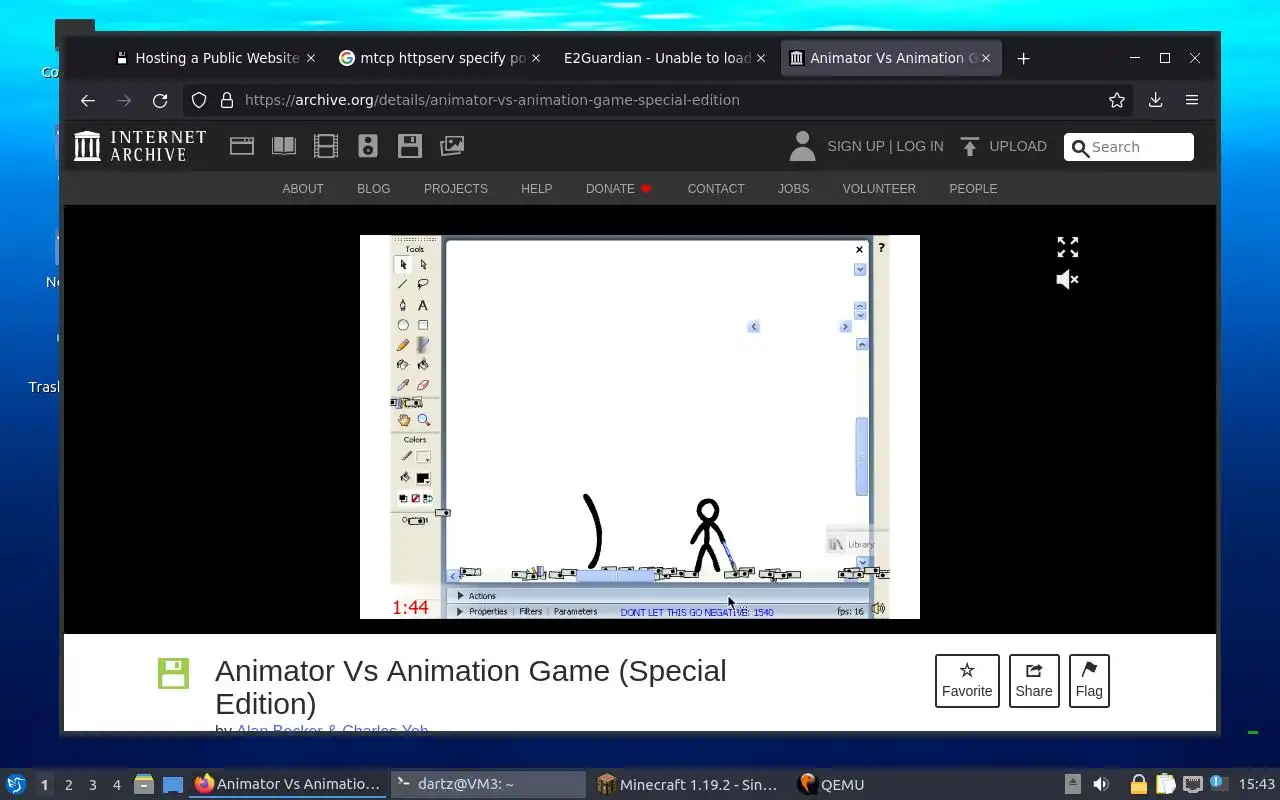Click the up chevron above the vertical scrollbar

(862, 344)
